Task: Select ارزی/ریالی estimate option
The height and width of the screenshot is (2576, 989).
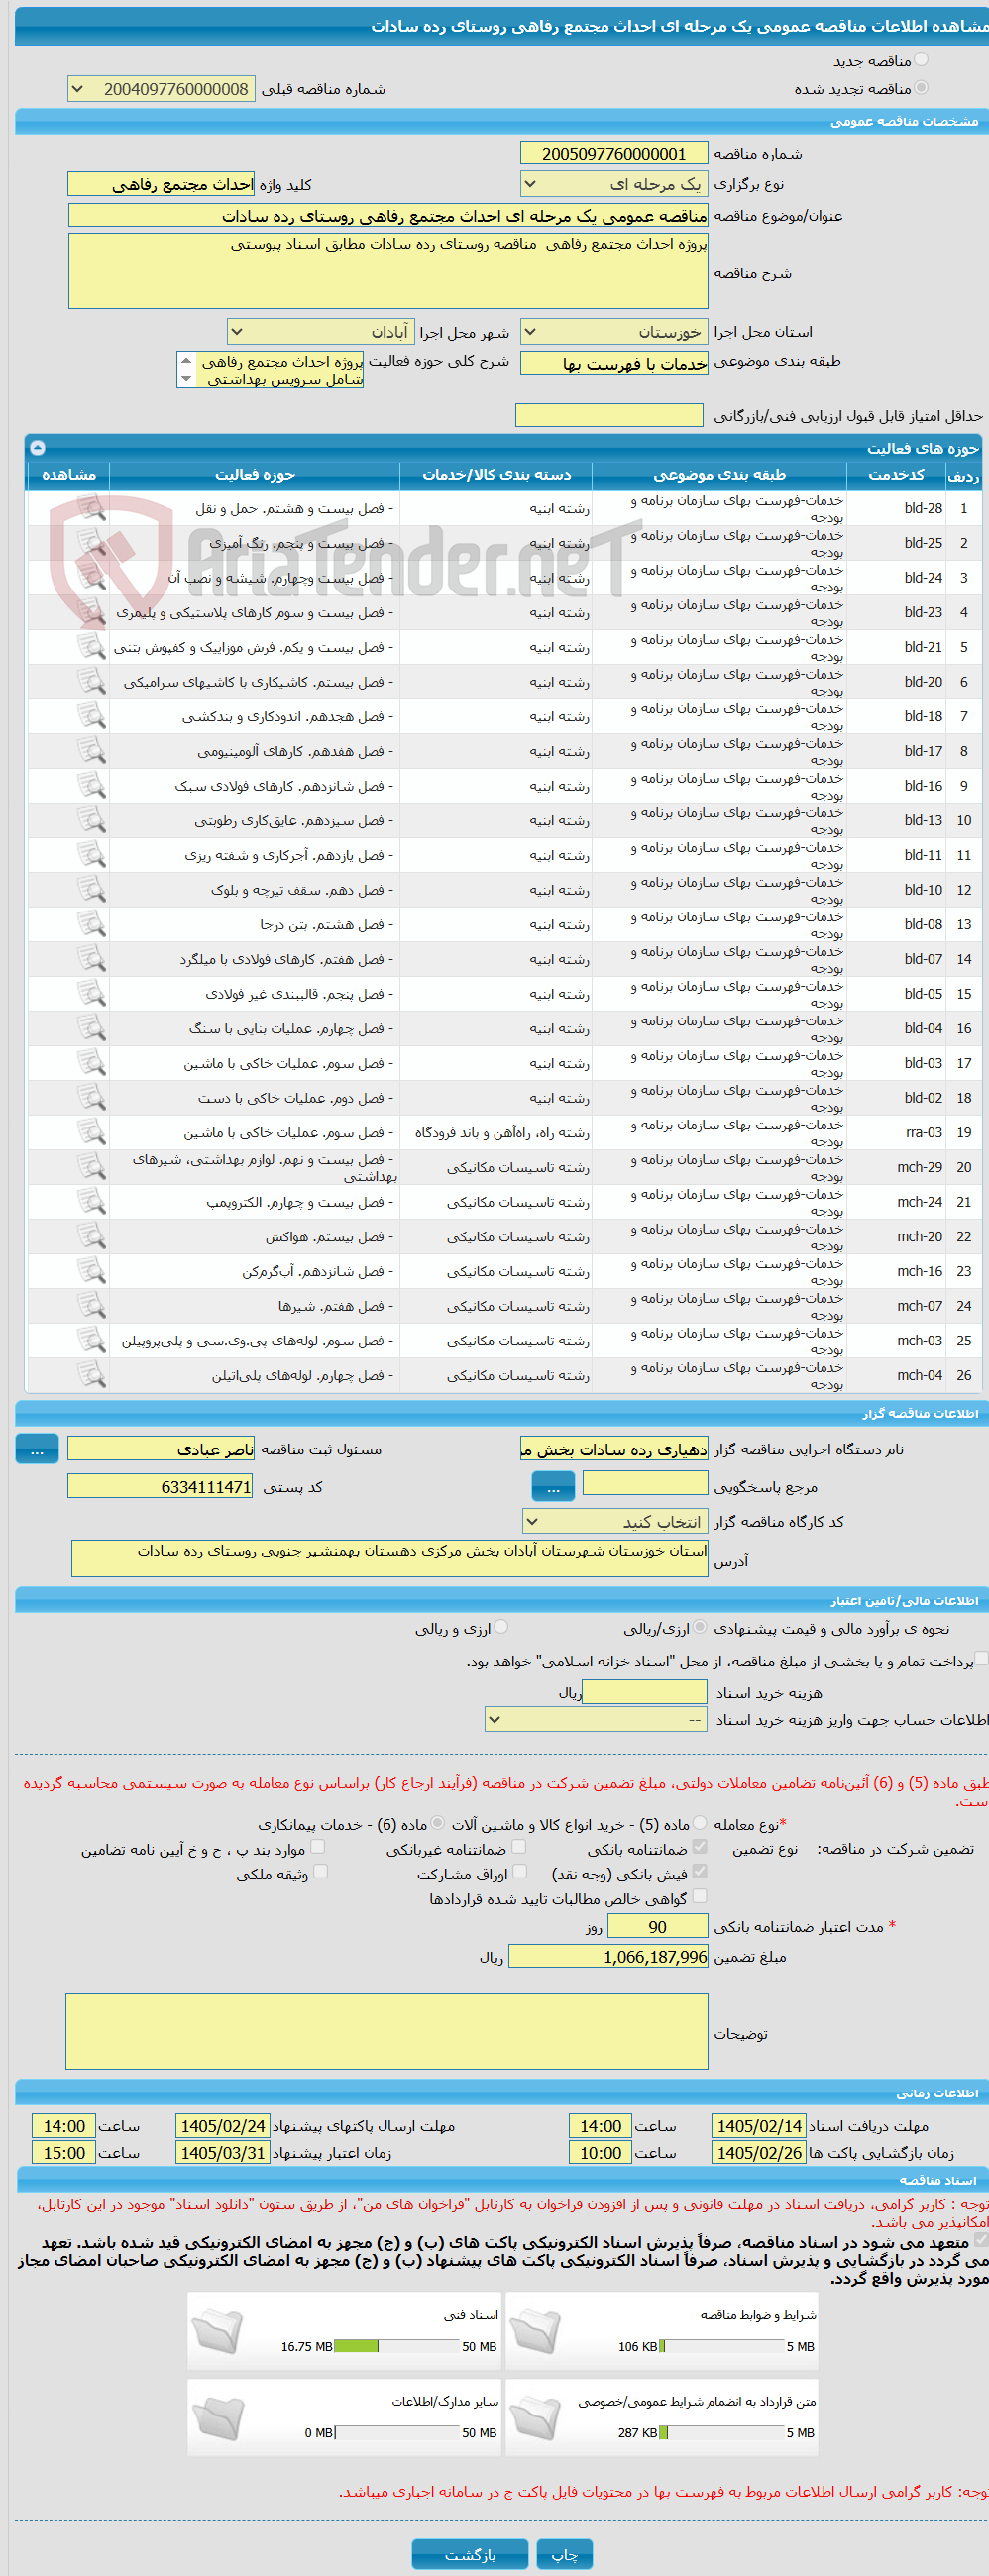Action: [700, 1627]
